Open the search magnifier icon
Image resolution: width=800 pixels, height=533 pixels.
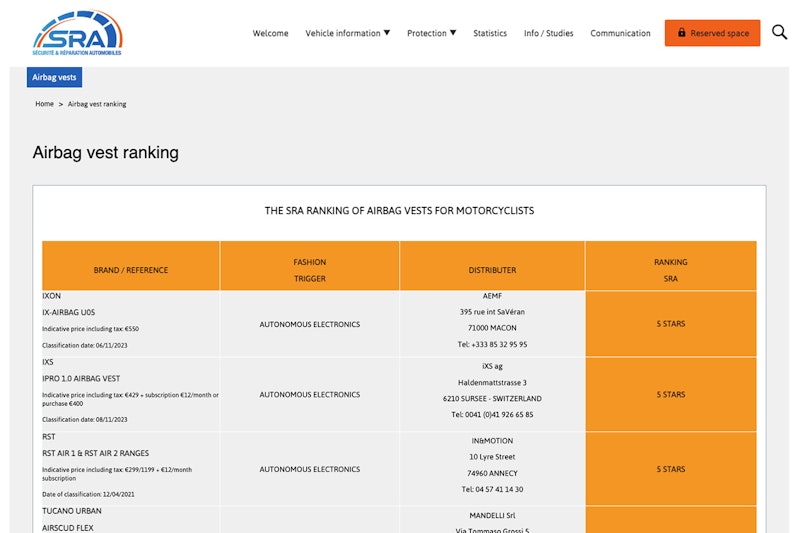779,32
